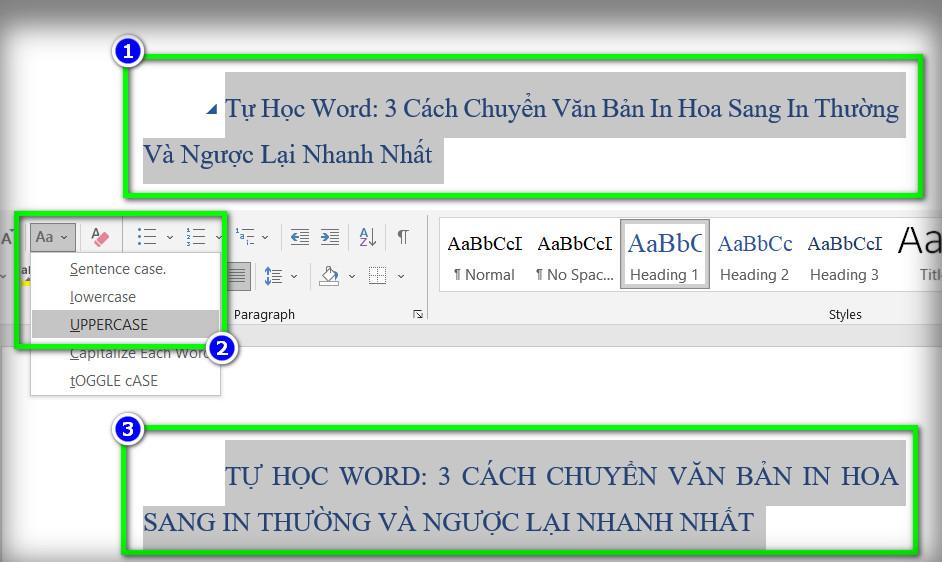Expand the multilevel list dropdown arrow

click(265, 237)
